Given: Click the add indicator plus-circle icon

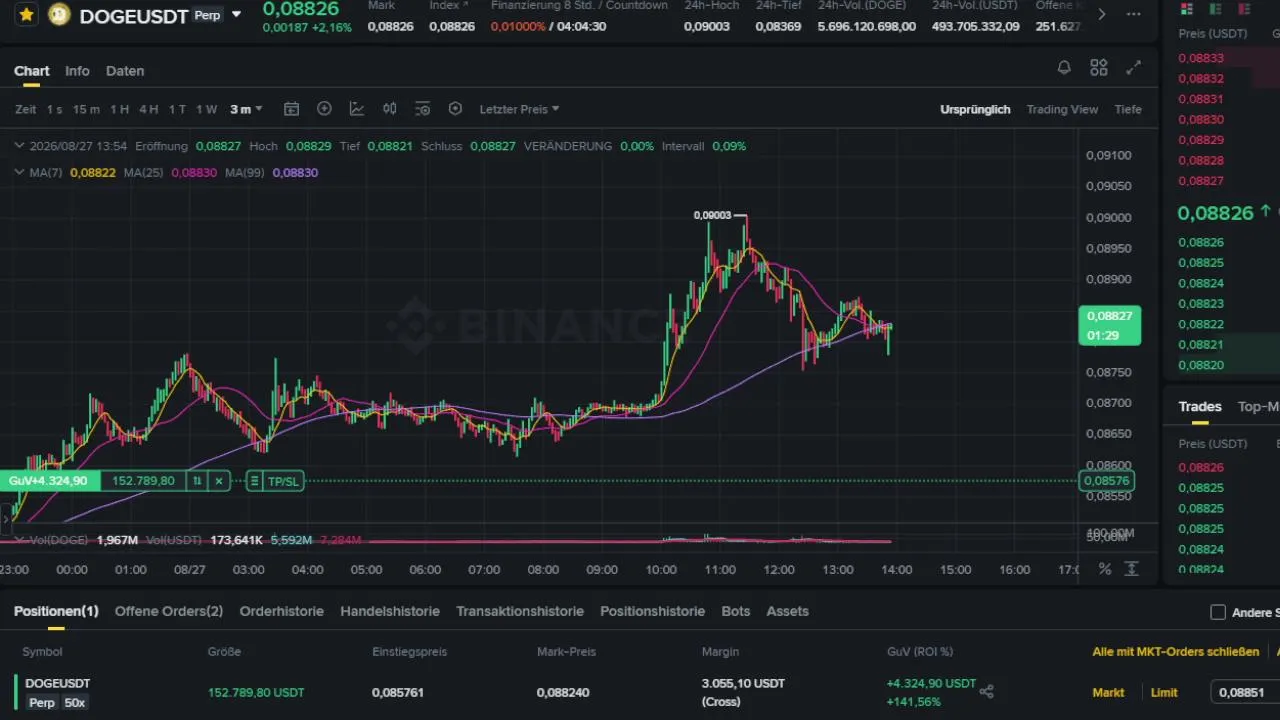Looking at the screenshot, I should tap(324, 109).
